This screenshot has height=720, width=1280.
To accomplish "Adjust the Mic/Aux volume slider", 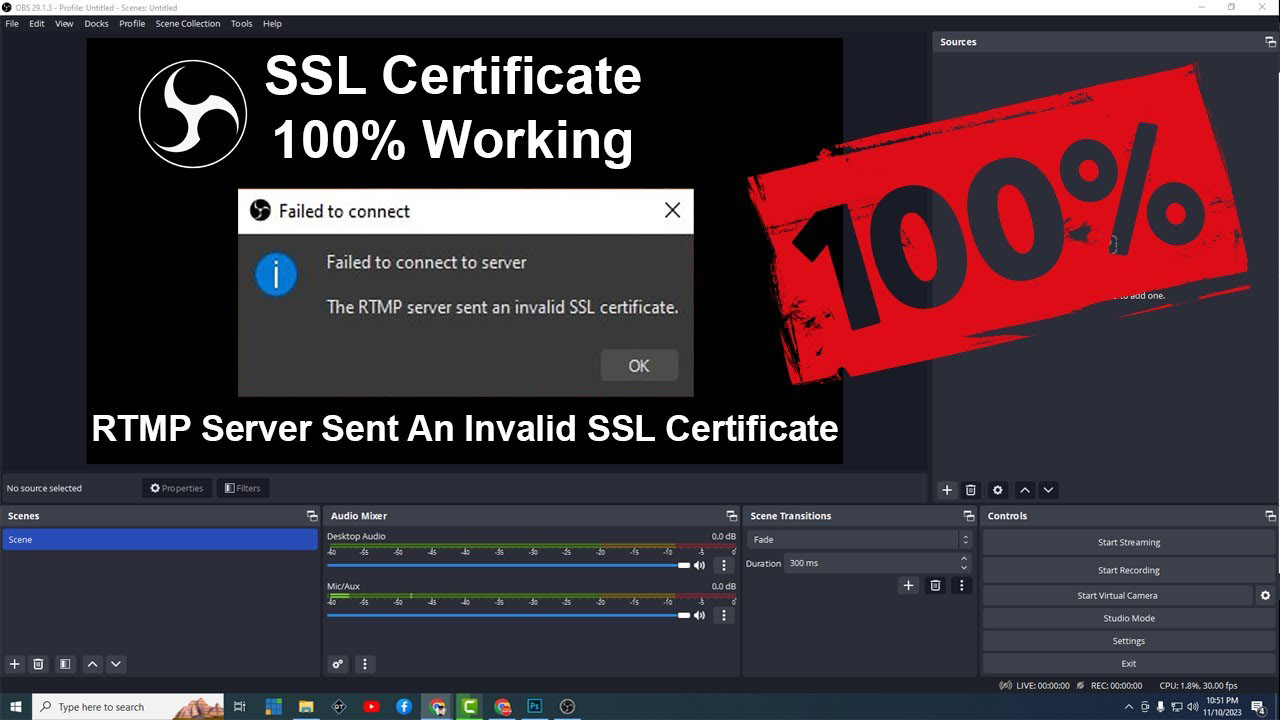I will tap(508, 615).
